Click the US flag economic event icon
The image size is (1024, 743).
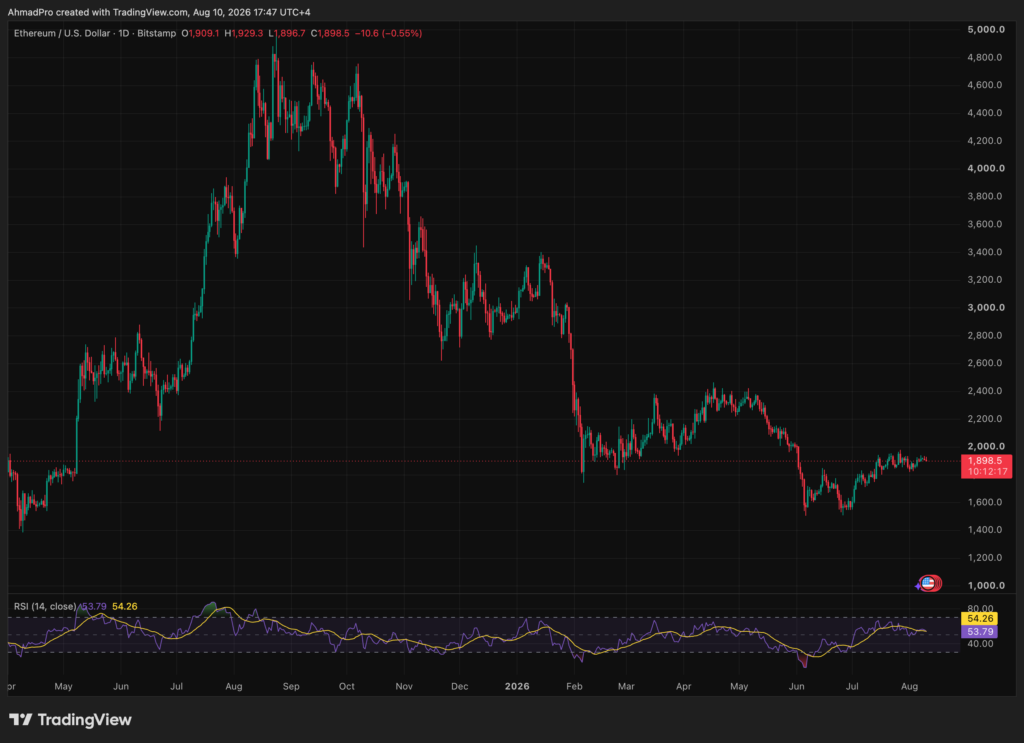tap(929, 583)
